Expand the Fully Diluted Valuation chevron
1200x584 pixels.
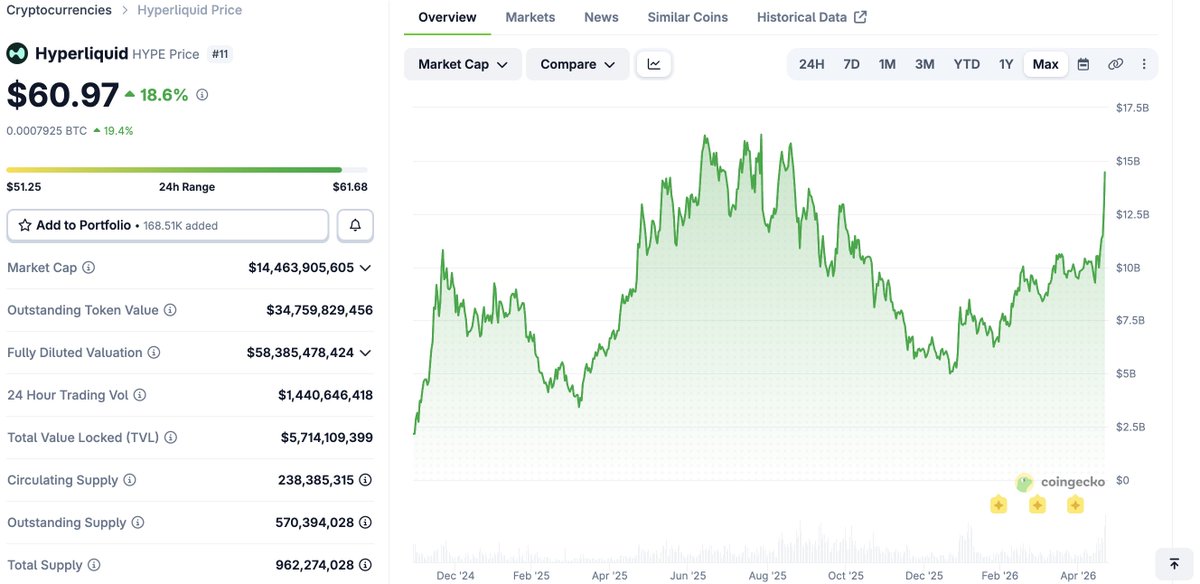365,353
